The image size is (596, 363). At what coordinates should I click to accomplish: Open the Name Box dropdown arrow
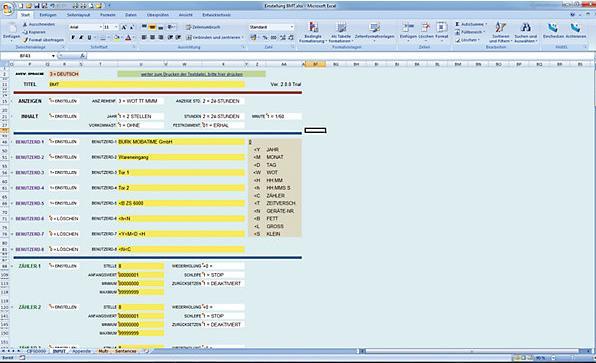53,56
